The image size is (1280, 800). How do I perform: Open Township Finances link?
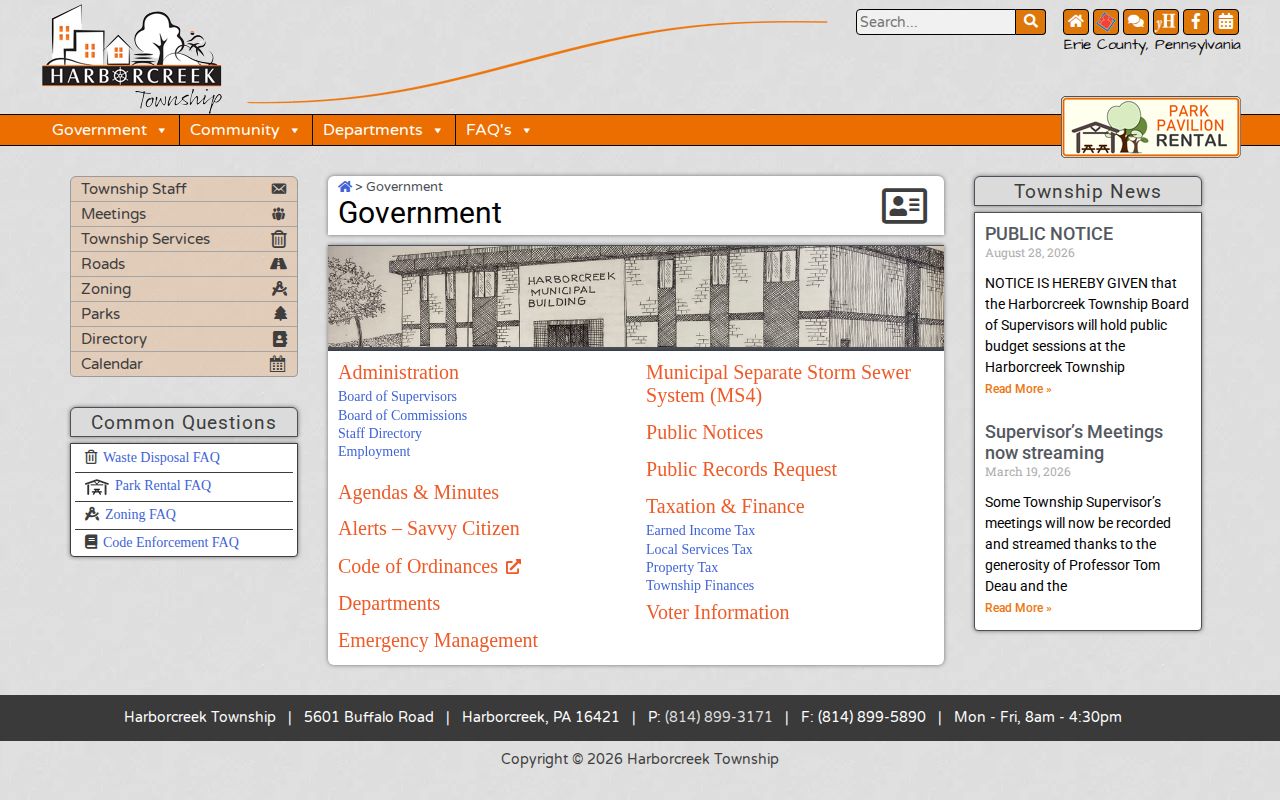pyautogui.click(x=700, y=585)
